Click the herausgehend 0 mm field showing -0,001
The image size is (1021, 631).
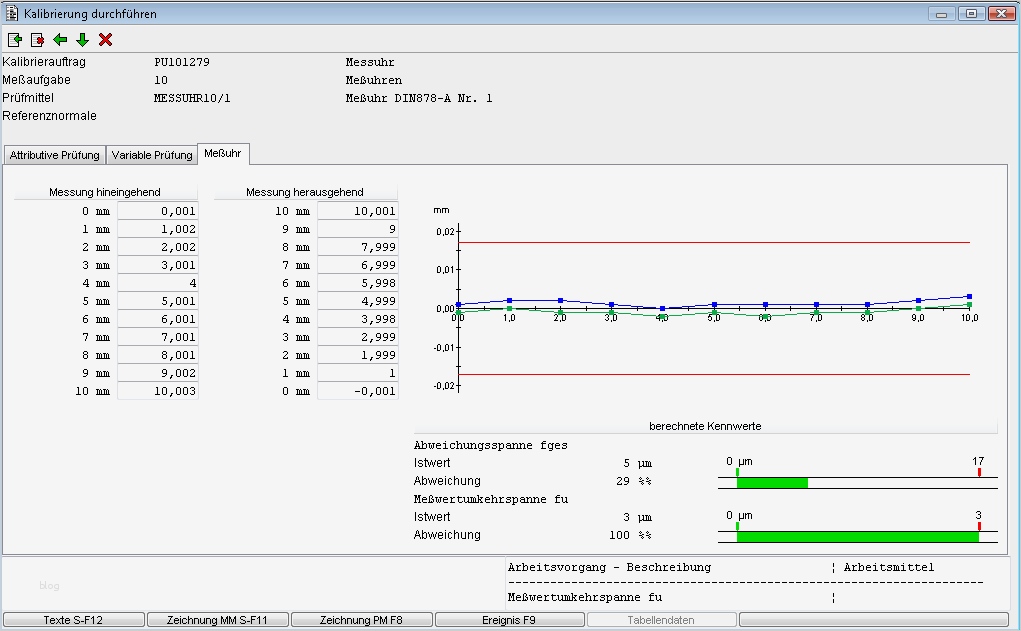pyautogui.click(x=358, y=391)
